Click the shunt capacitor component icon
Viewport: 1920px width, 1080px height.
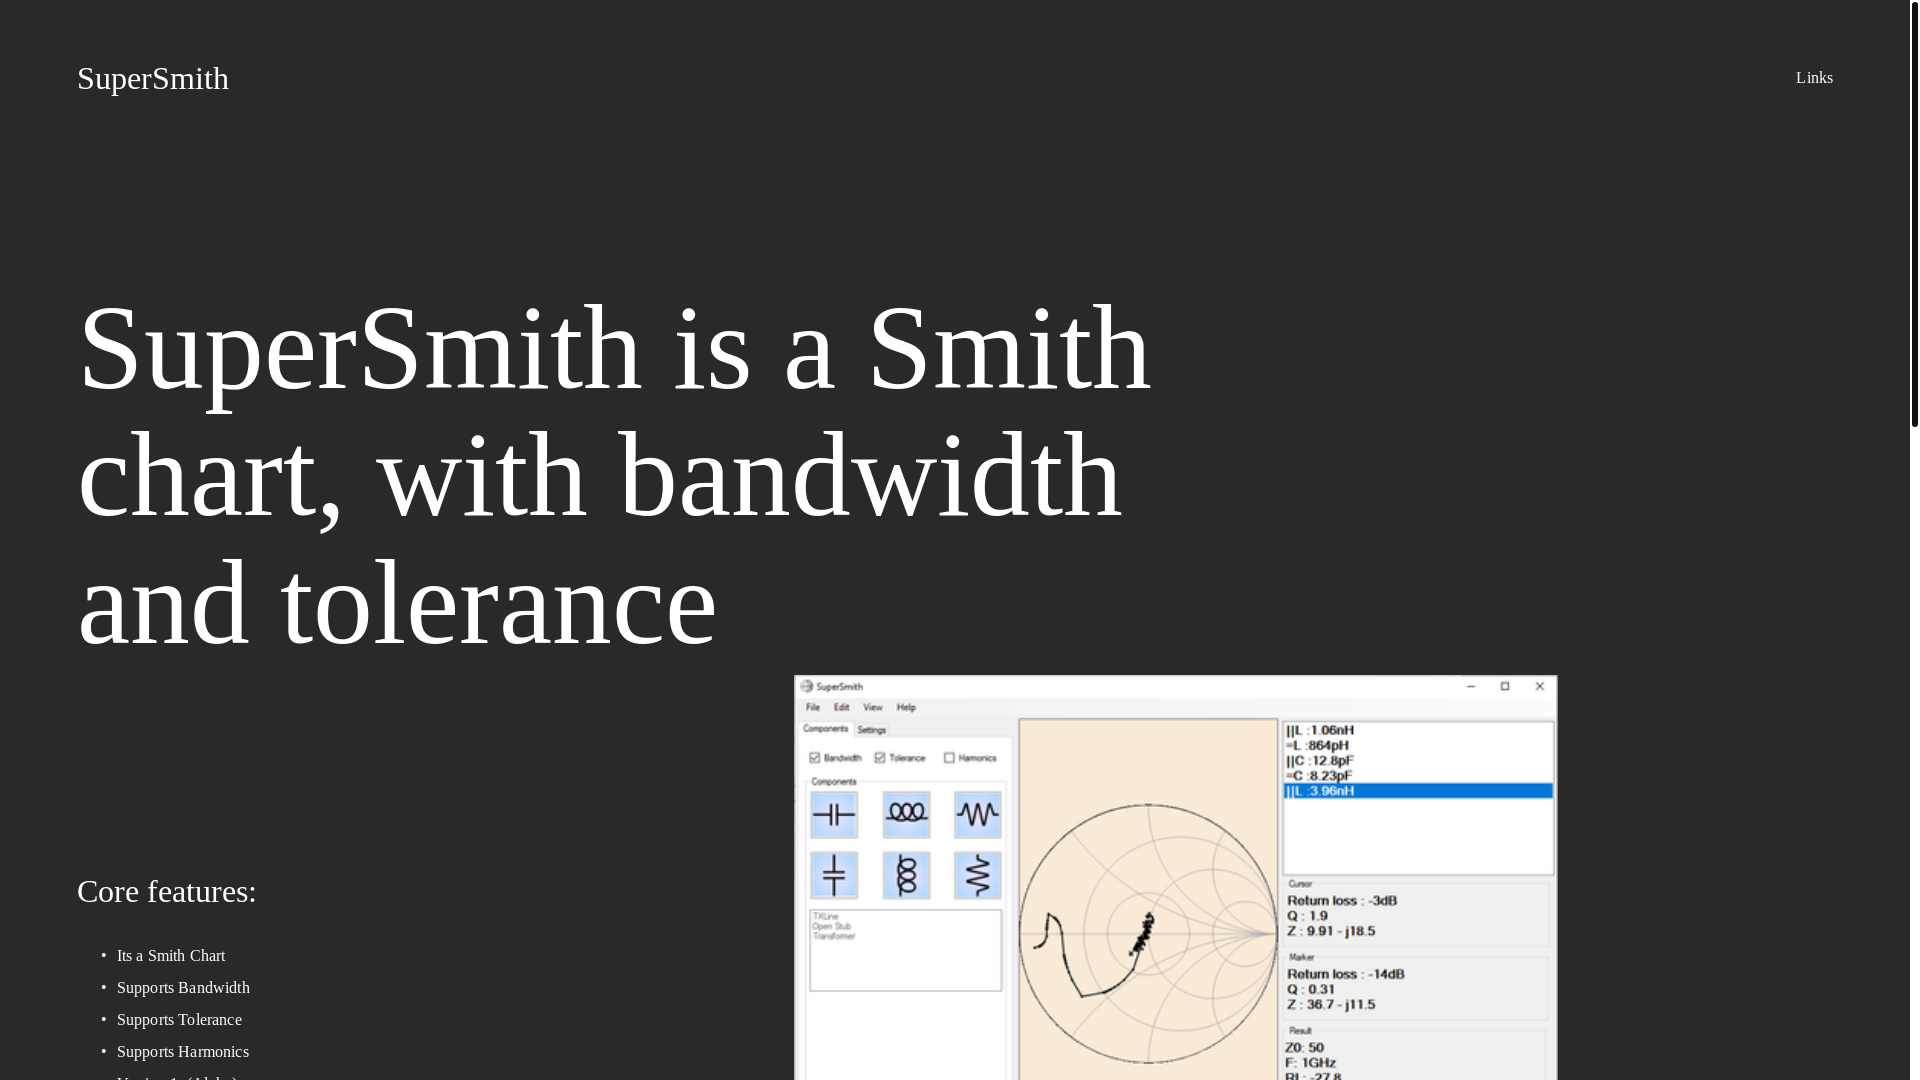pyautogui.click(x=834, y=875)
